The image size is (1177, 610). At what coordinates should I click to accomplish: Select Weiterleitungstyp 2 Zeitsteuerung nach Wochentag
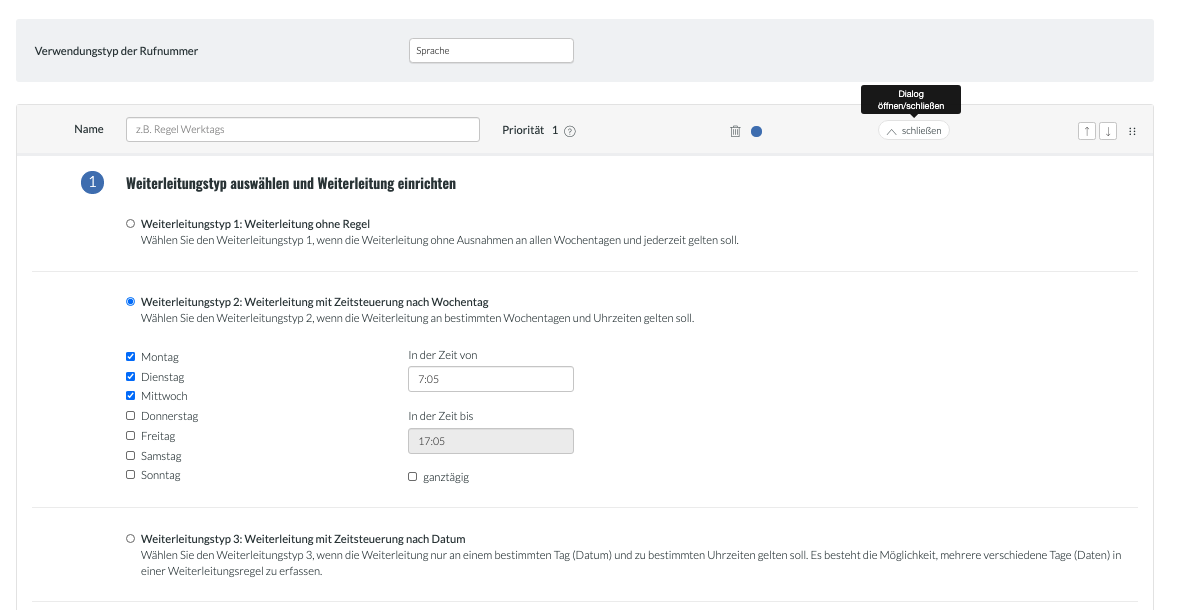click(131, 301)
